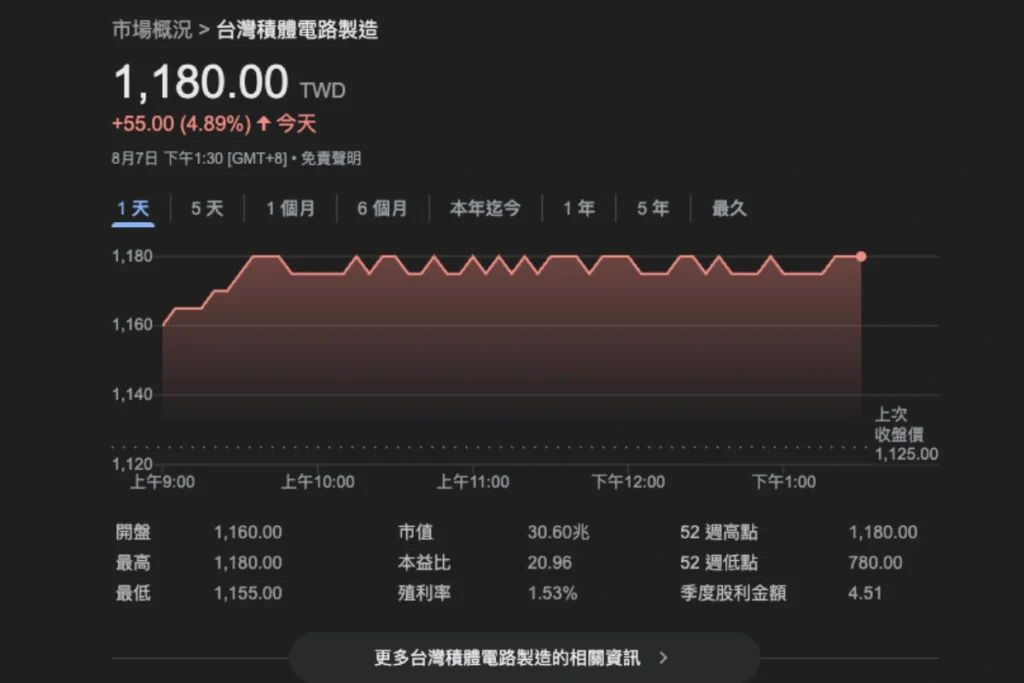Show the 5 年 chart range

point(653,209)
